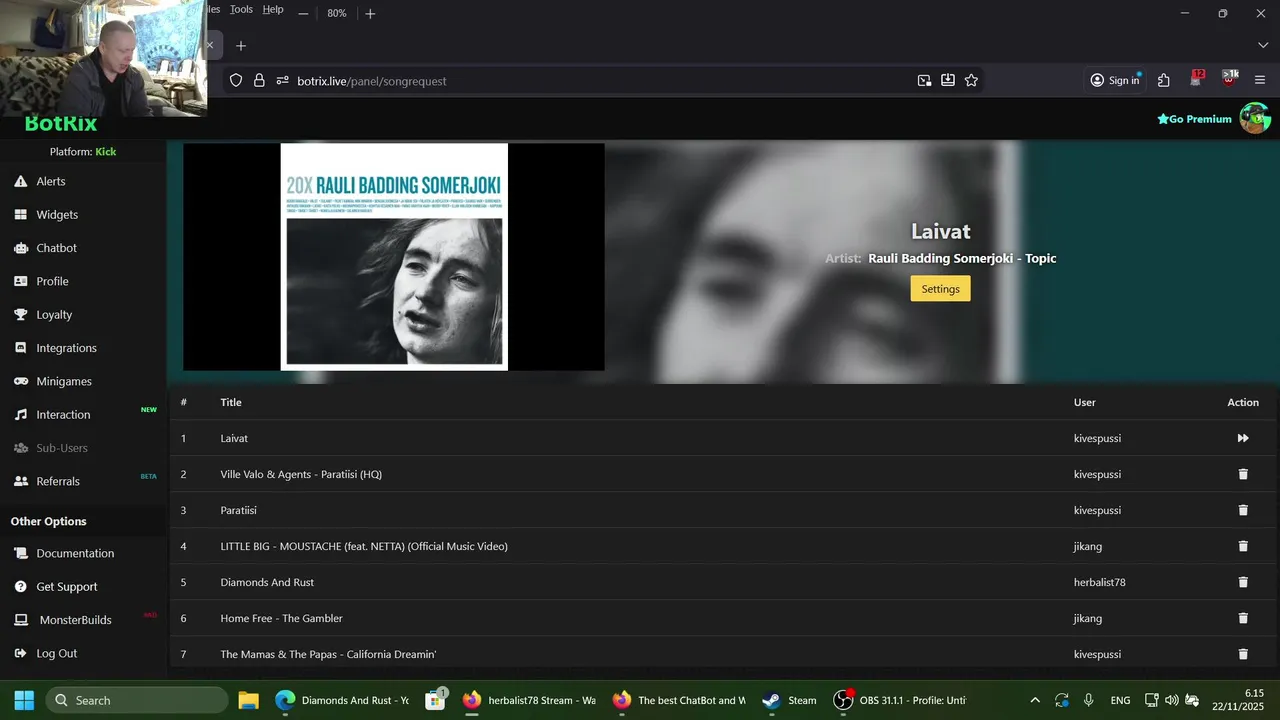Image resolution: width=1280 pixels, height=720 pixels.
Task: Bookmark this page with star icon
Action: 971,81
